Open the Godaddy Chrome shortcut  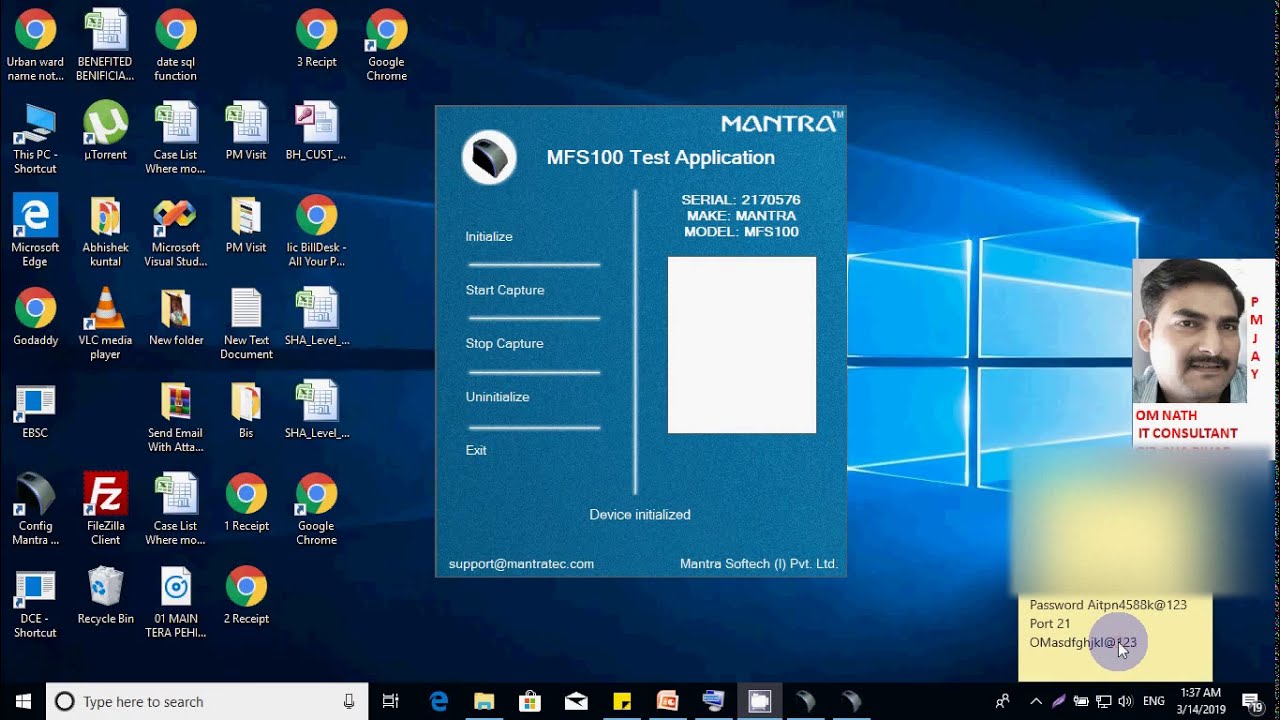pyautogui.click(x=35, y=318)
